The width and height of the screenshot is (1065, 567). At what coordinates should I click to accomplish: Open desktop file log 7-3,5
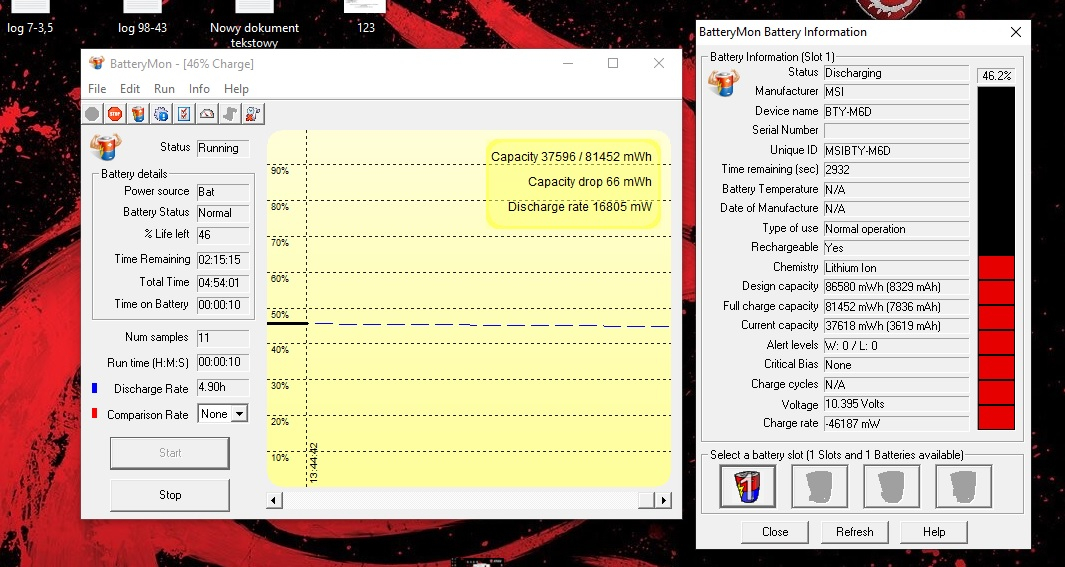click(x=30, y=18)
